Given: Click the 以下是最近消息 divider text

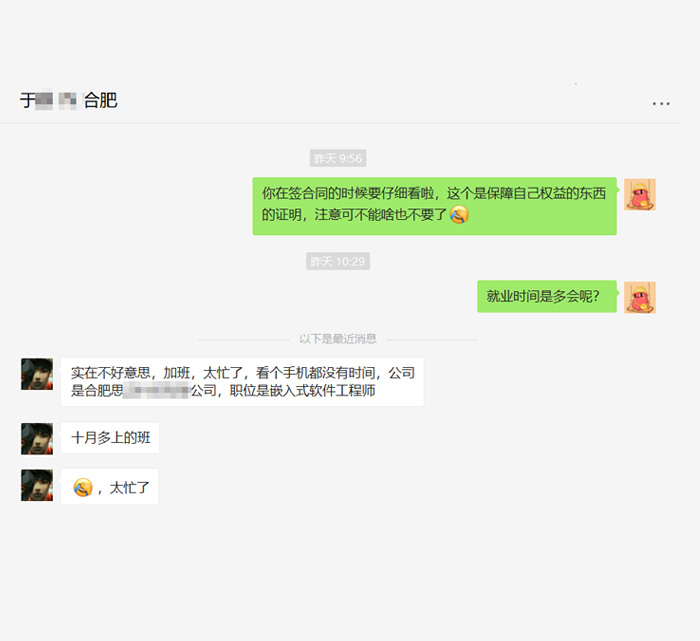Looking at the screenshot, I should coord(338,339).
